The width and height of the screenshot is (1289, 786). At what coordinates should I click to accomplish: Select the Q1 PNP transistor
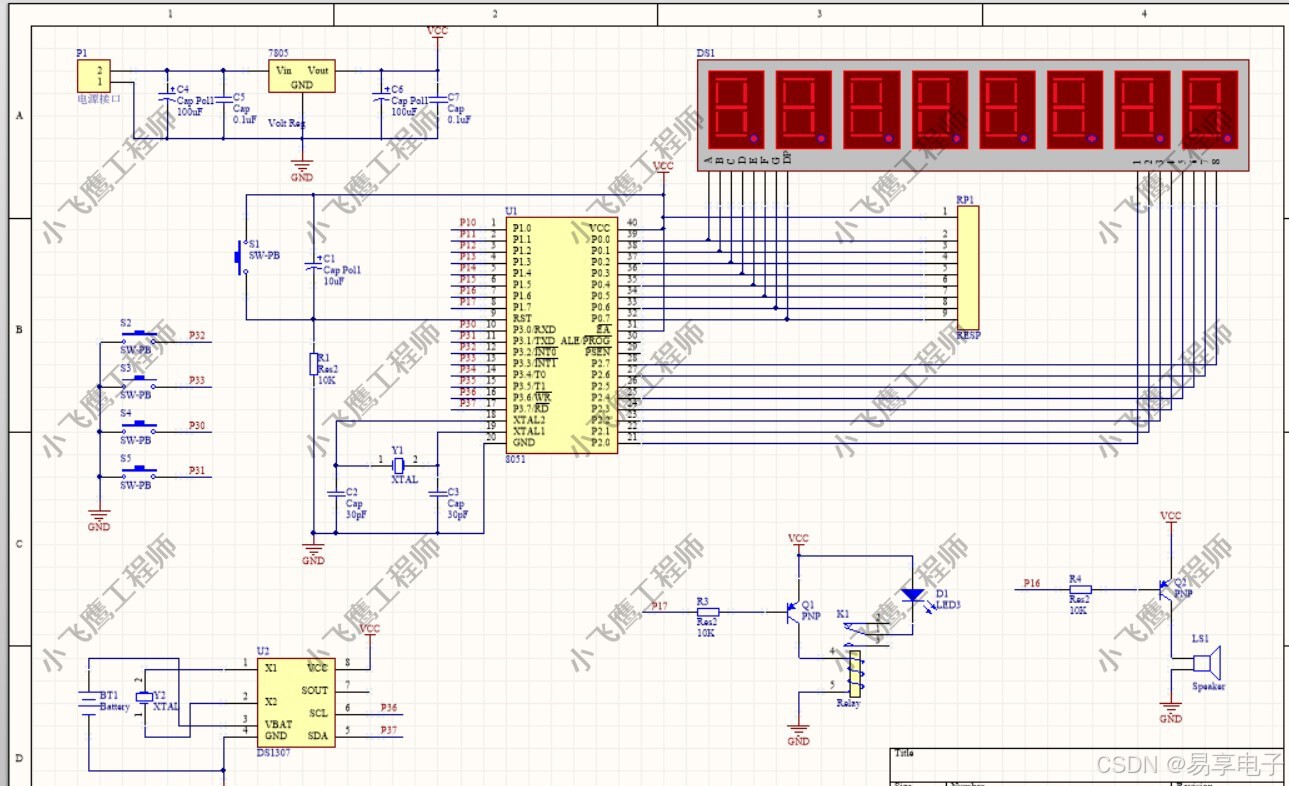tap(793, 612)
